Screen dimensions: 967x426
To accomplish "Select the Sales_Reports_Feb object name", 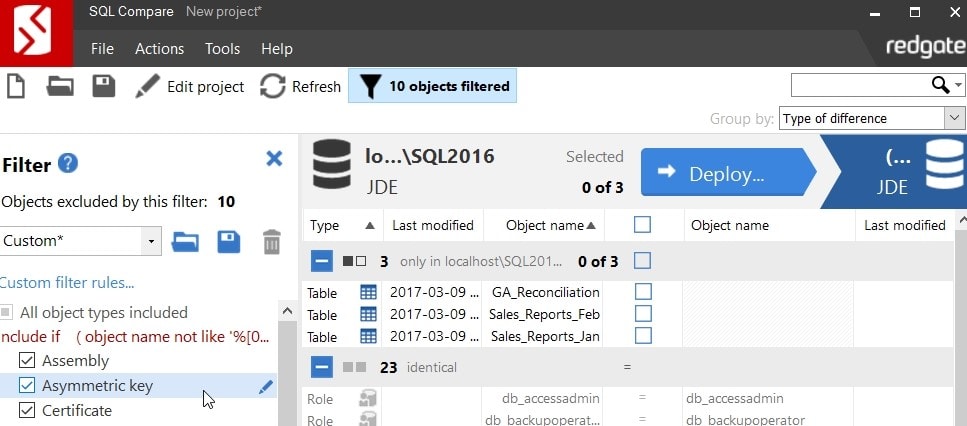I will click(x=544, y=314).
